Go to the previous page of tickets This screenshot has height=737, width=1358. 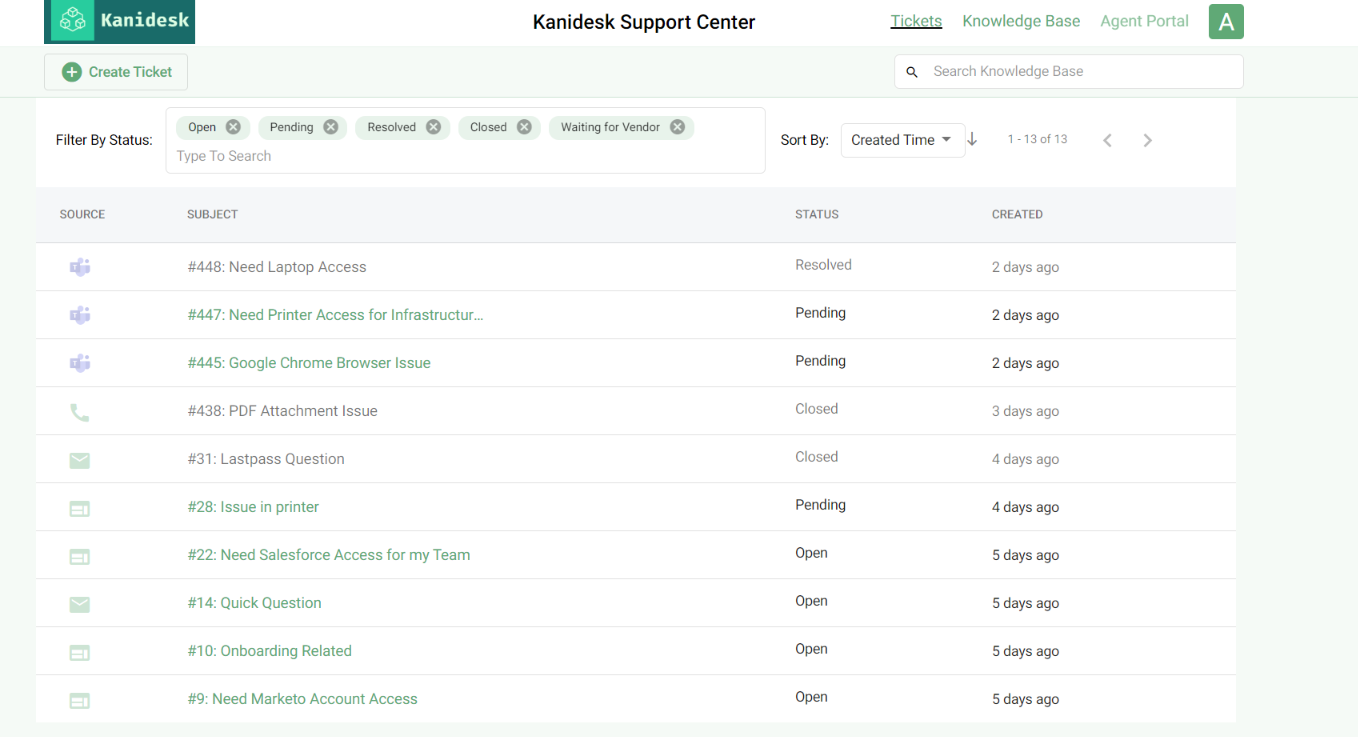[1107, 140]
